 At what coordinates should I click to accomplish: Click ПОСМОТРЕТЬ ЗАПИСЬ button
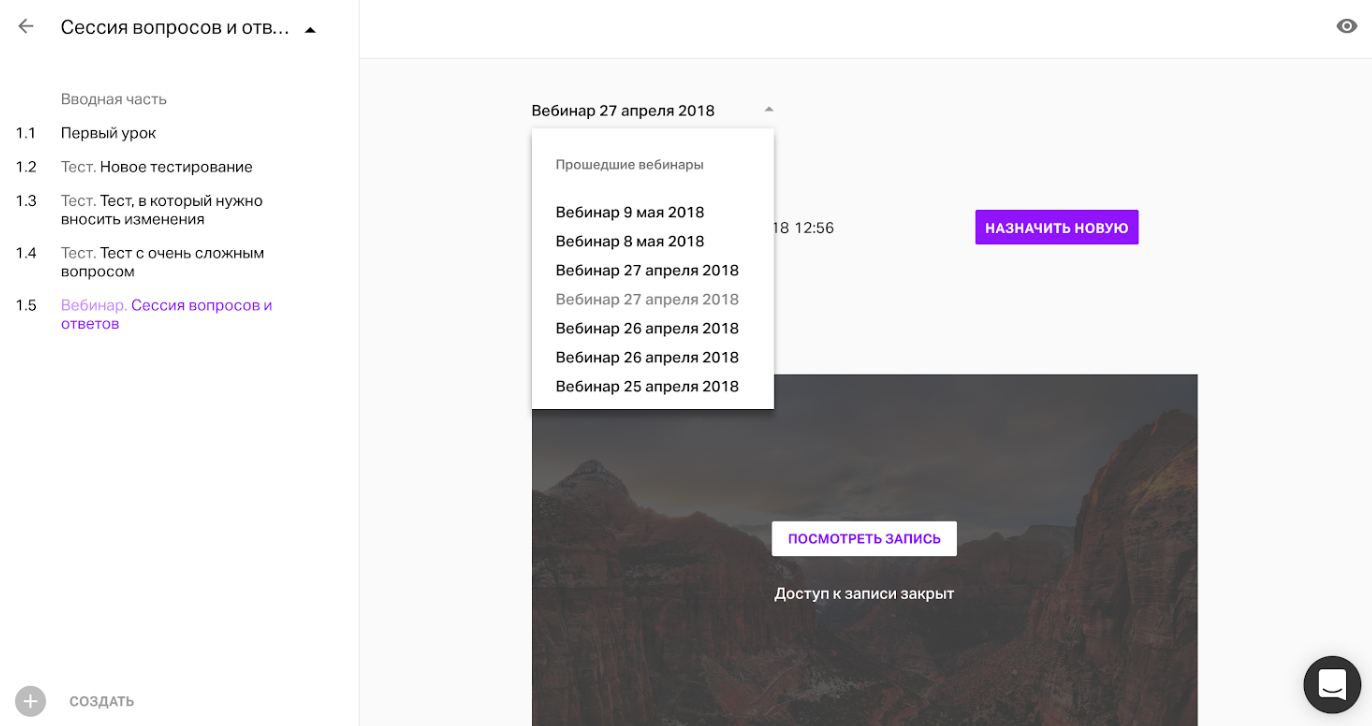coord(864,539)
